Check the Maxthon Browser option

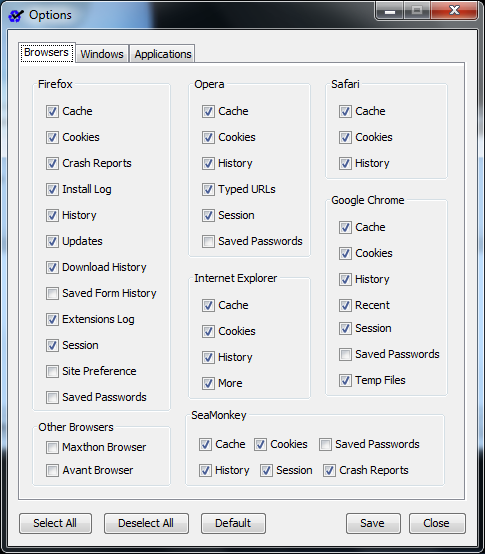(52, 447)
